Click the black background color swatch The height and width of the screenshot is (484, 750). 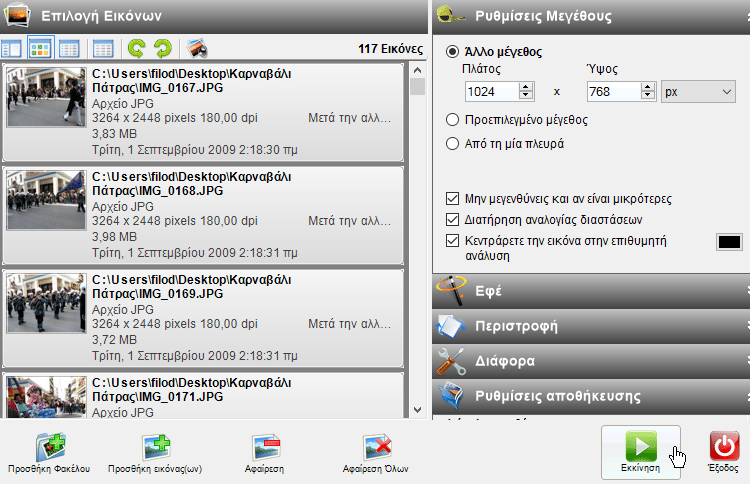click(729, 242)
